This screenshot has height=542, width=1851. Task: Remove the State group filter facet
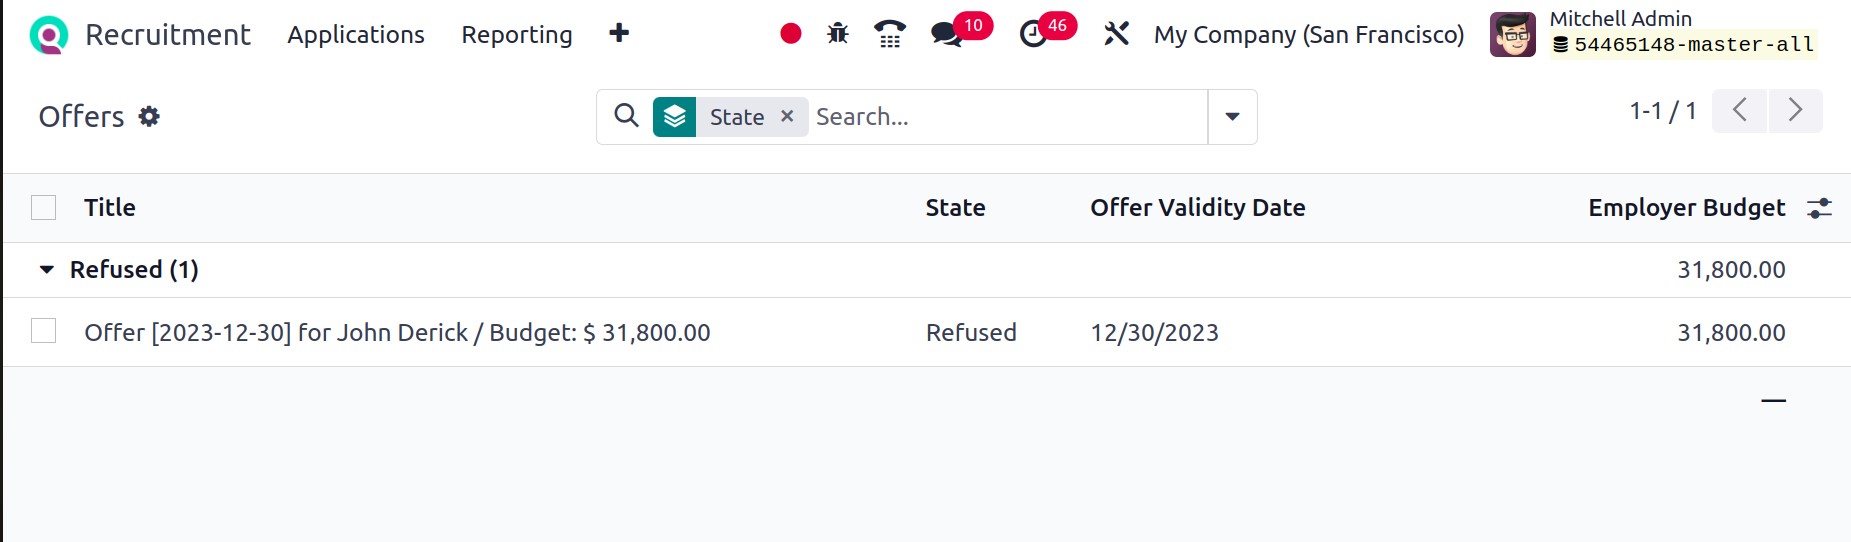click(787, 116)
